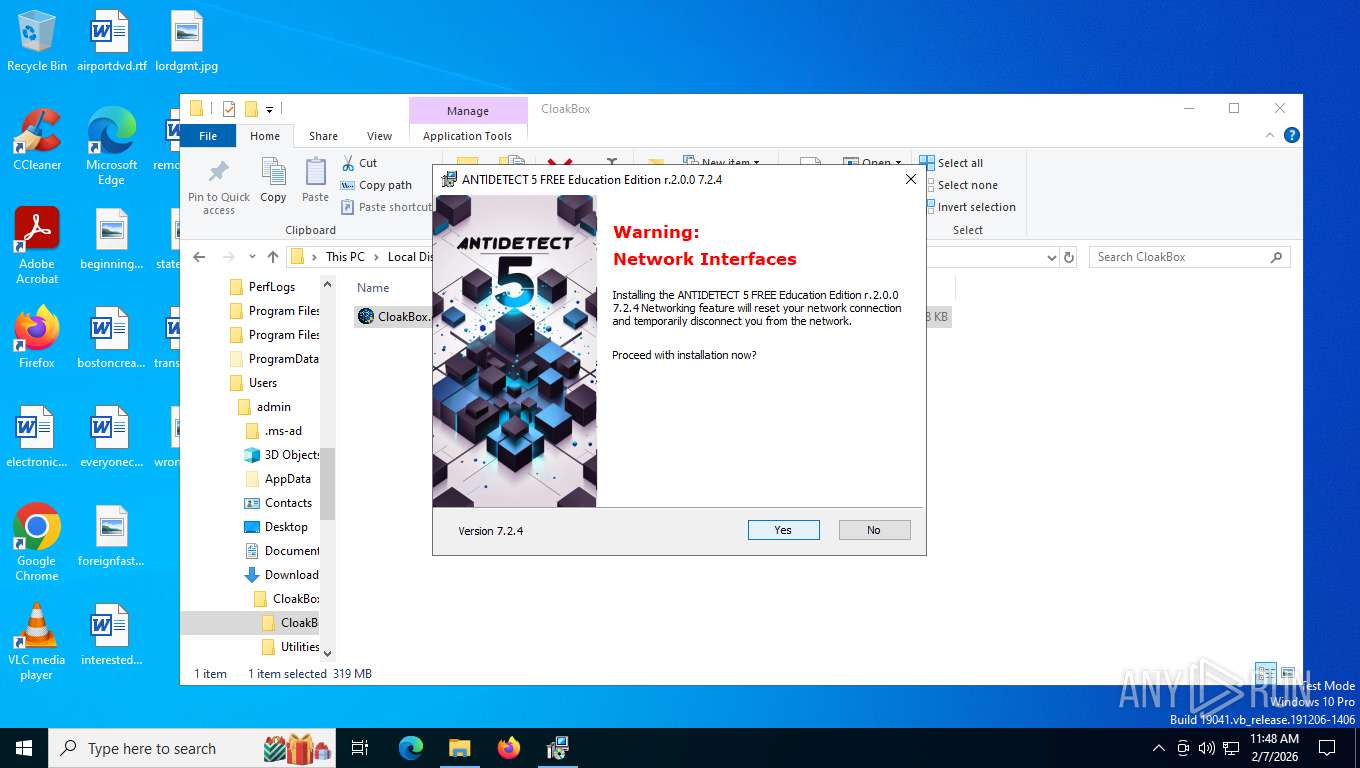Click Pin to Quick access in Explorer ribbon
The width and height of the screenshot is (1360, 768).
[219, 187]
